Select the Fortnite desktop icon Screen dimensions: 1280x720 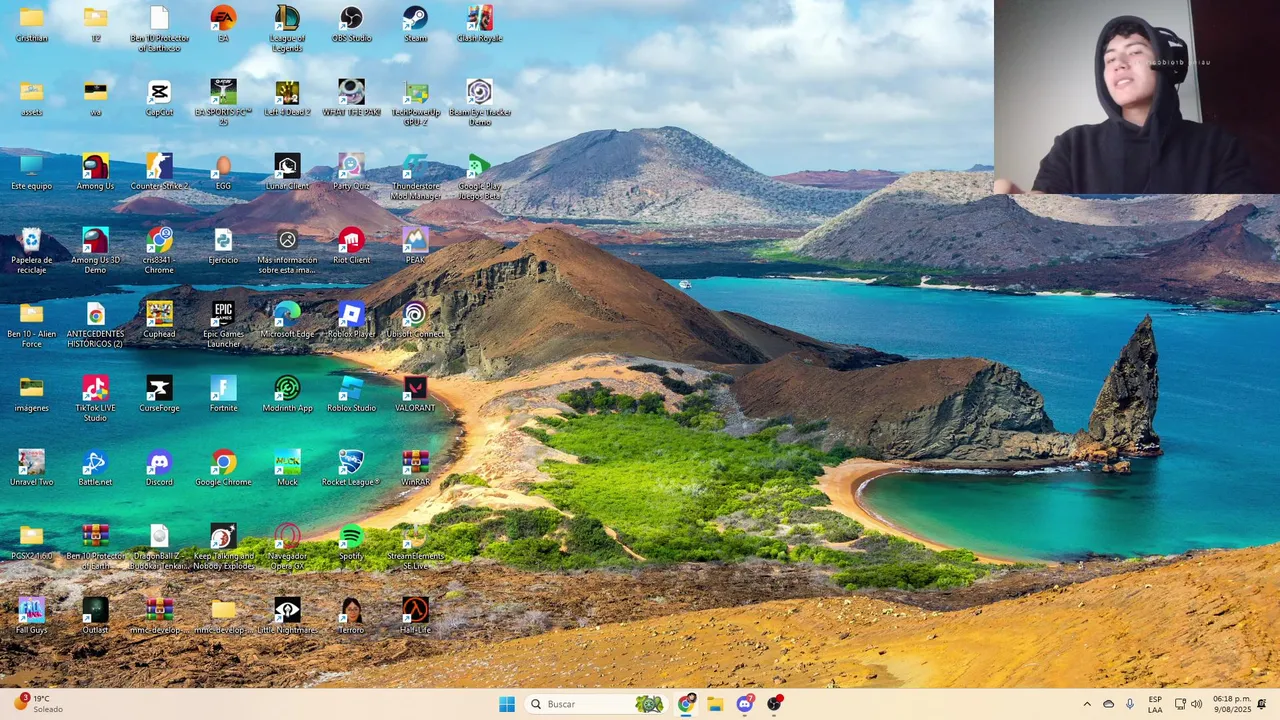[x=223, y=394]
